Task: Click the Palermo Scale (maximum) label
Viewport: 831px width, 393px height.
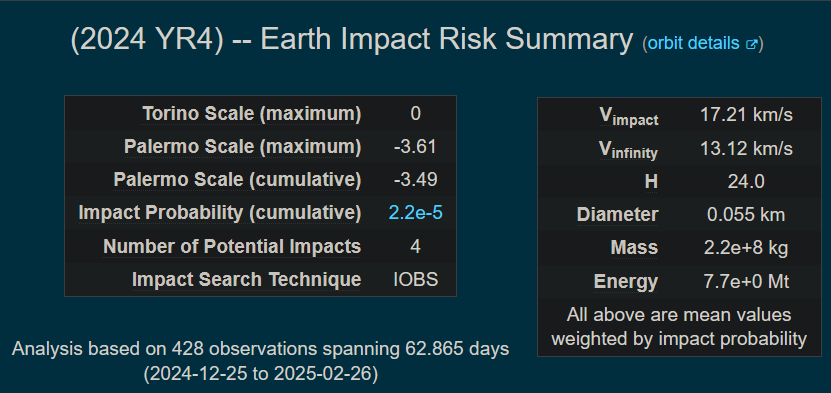Action: coord(243,147)
